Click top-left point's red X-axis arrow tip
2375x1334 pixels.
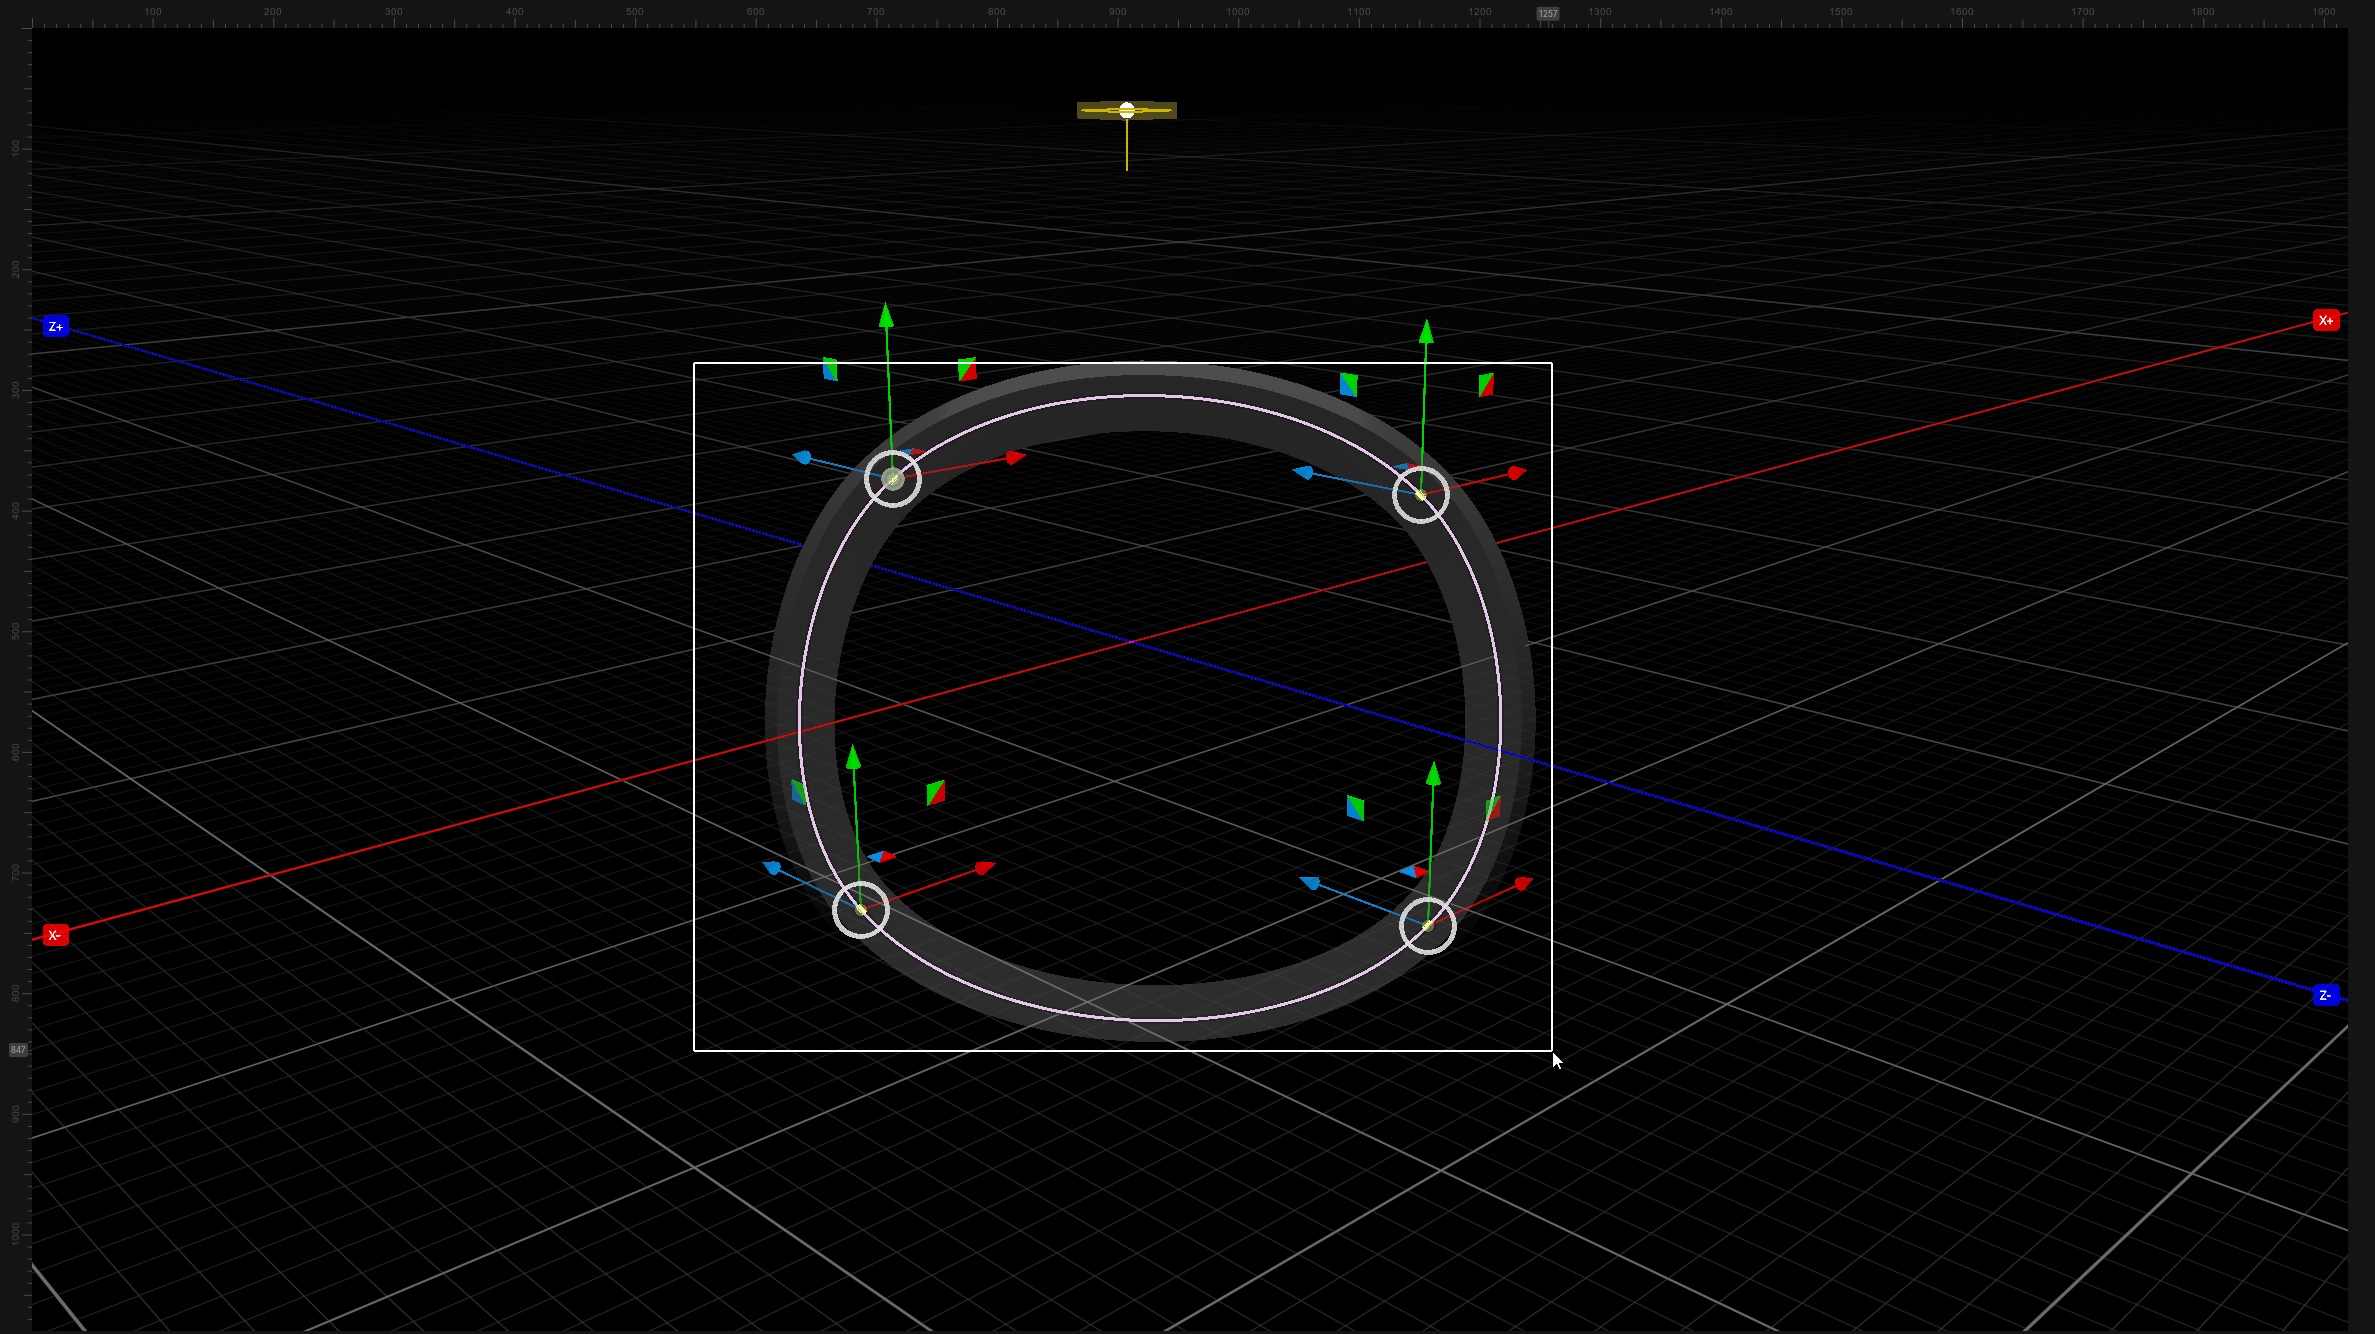coord(1016,458)
